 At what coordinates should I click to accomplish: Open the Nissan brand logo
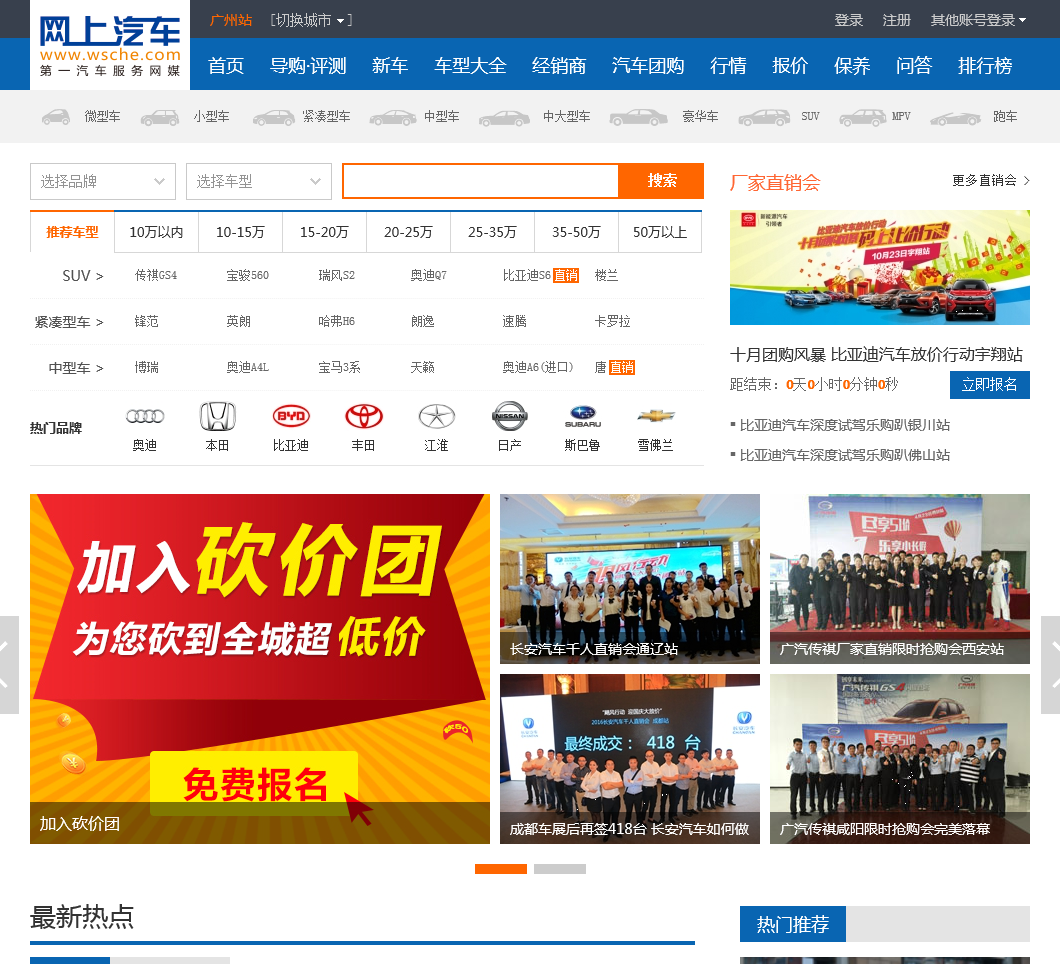pos(510,416)
